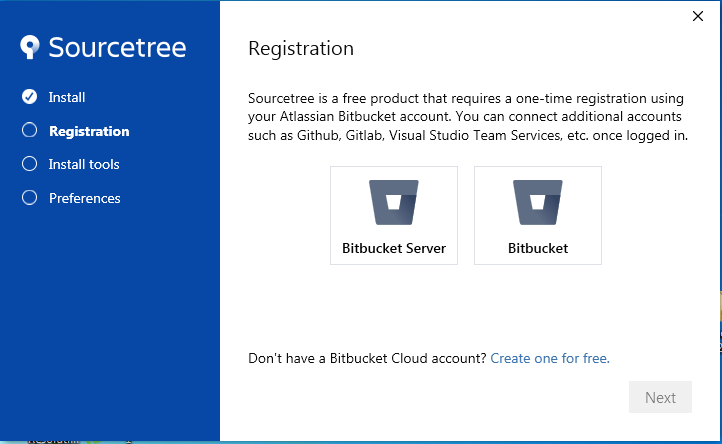Screen dimensions: 722x444
Task: Choose the Bitbucket label text in the right-hand card
Action: pyautogui.click(x=538, y=248)
